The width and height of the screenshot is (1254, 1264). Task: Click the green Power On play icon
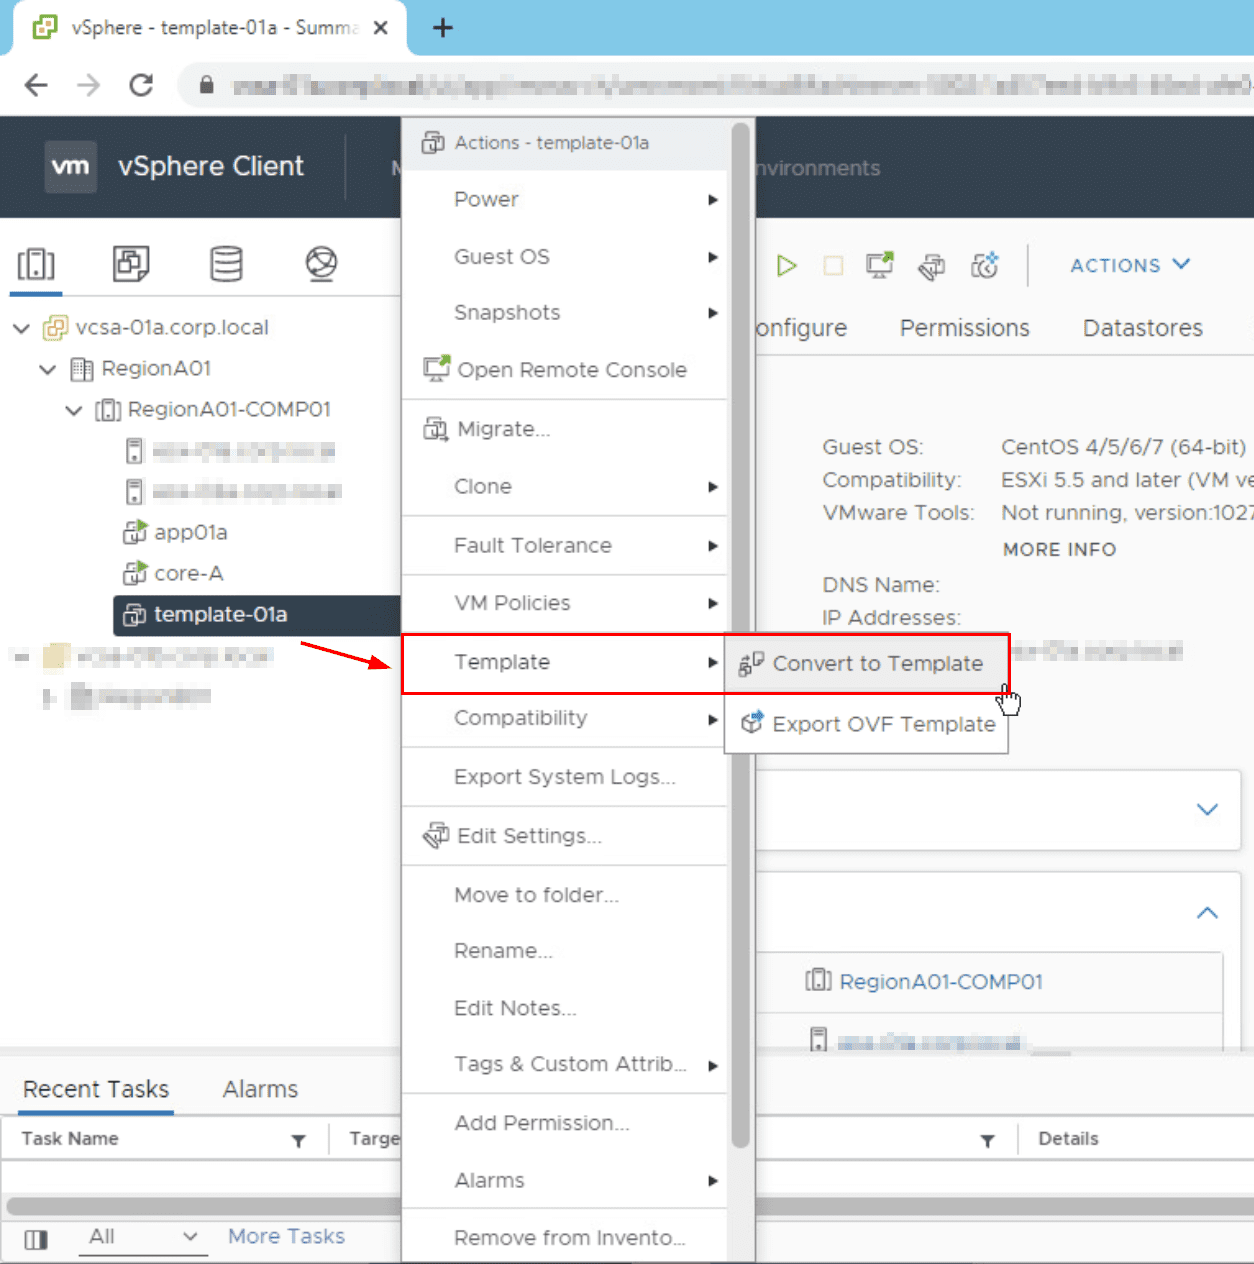point(786,265)
